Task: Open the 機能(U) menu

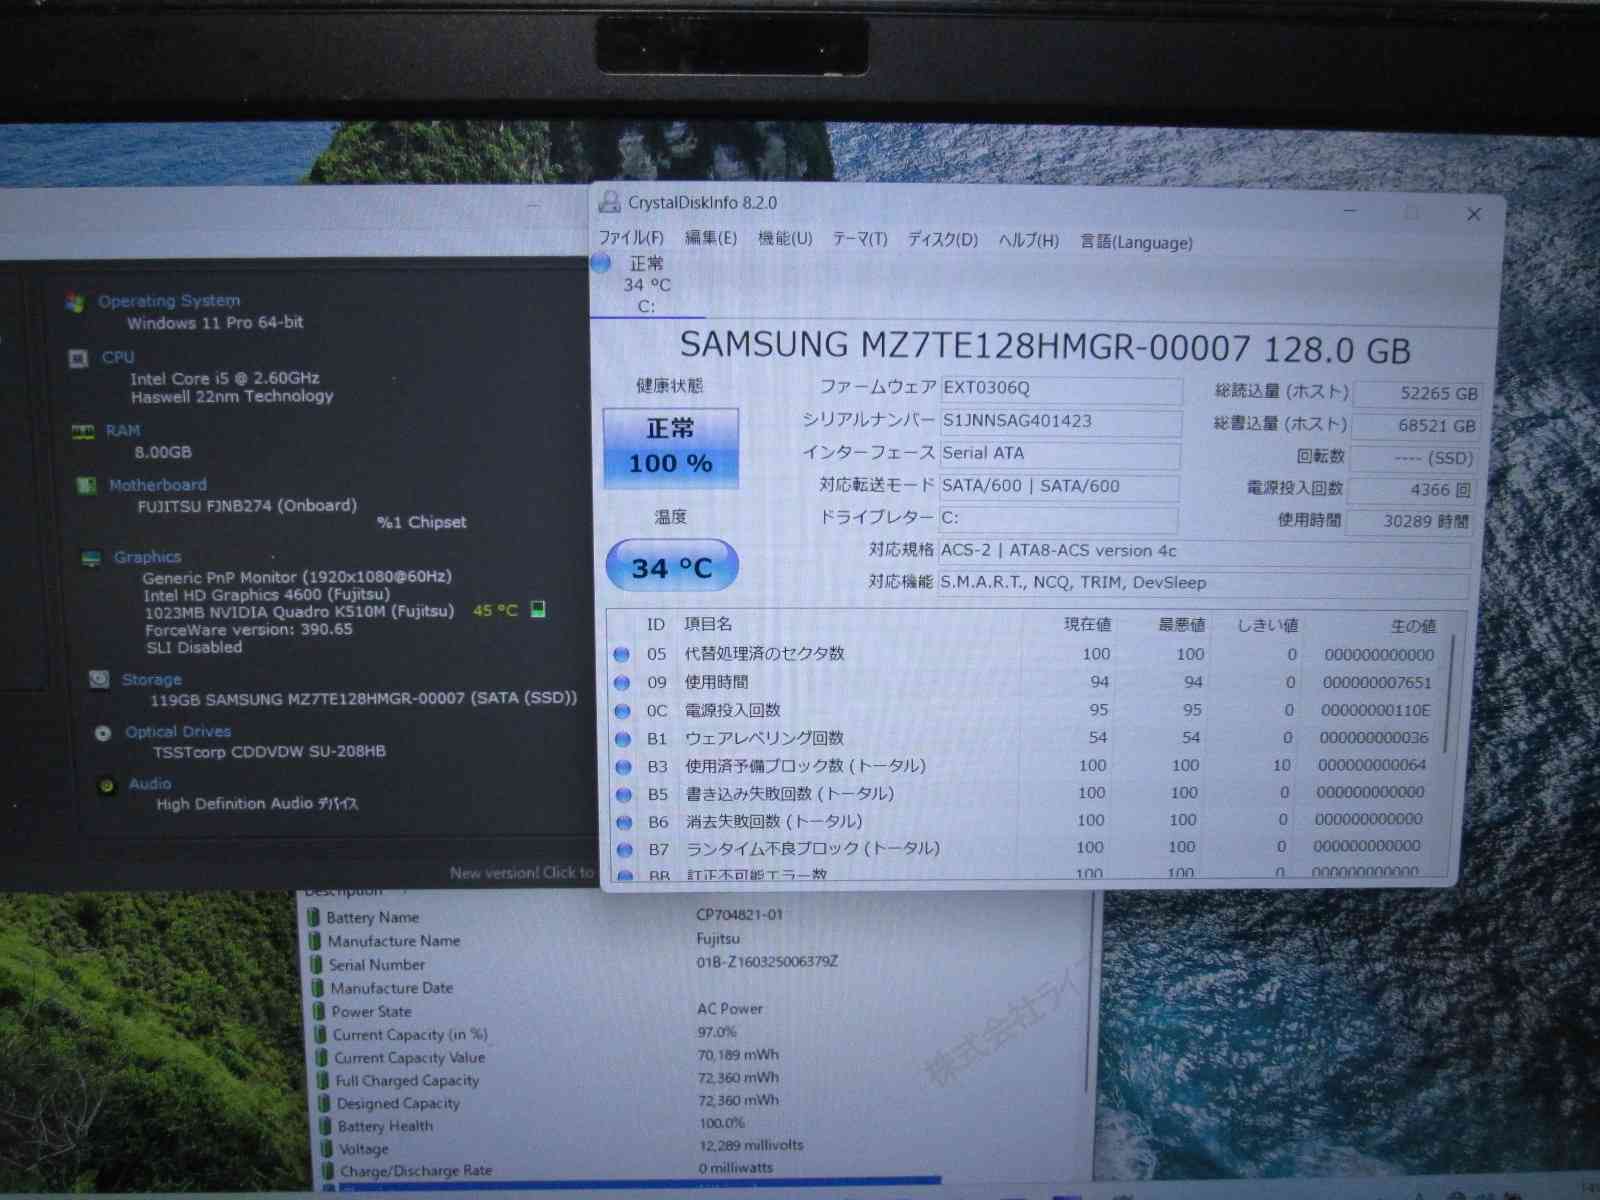Action: 784,239
